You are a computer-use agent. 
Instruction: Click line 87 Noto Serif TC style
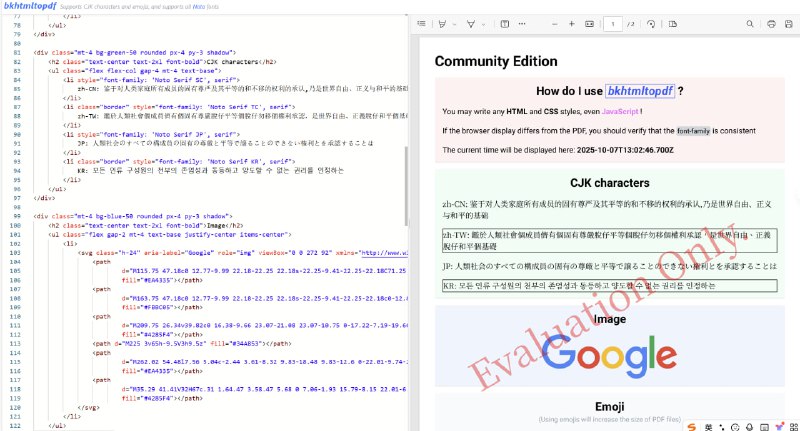179,107
